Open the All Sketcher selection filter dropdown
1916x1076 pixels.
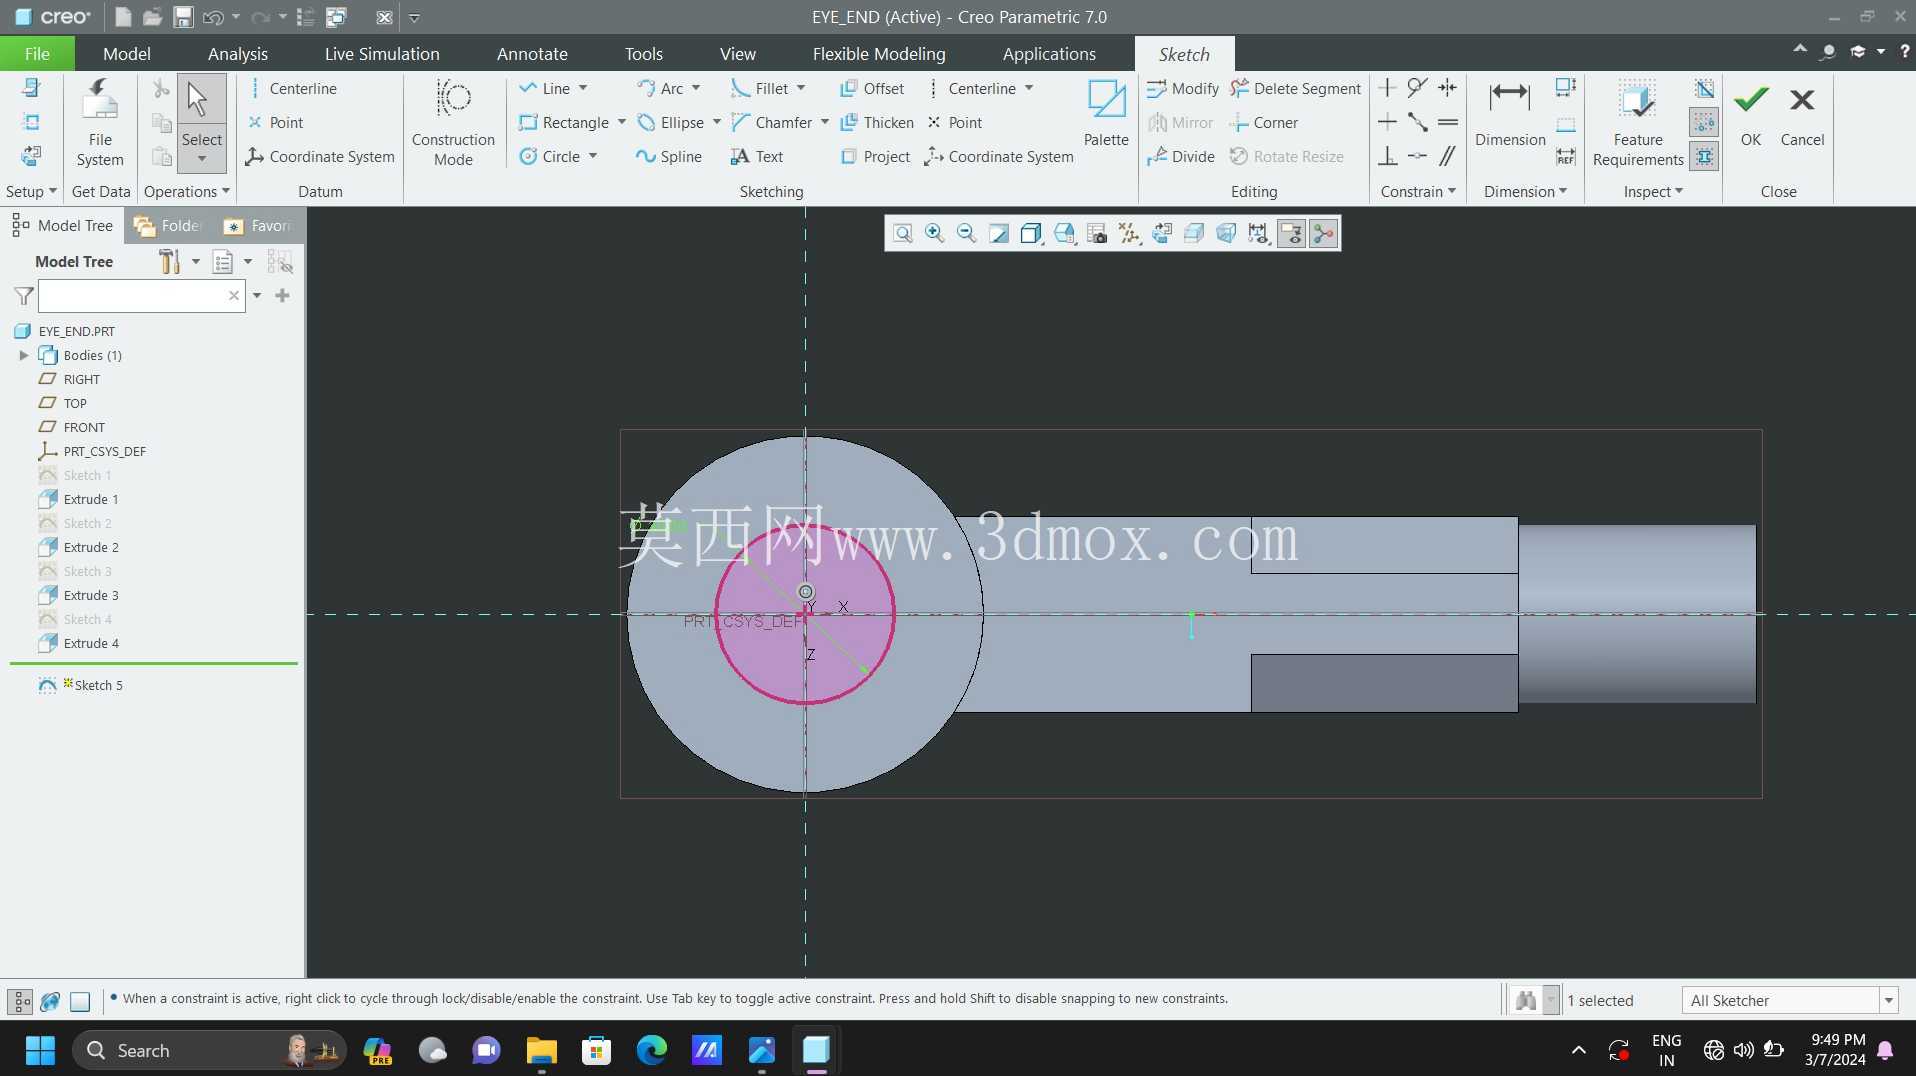pos(1888,1000)
